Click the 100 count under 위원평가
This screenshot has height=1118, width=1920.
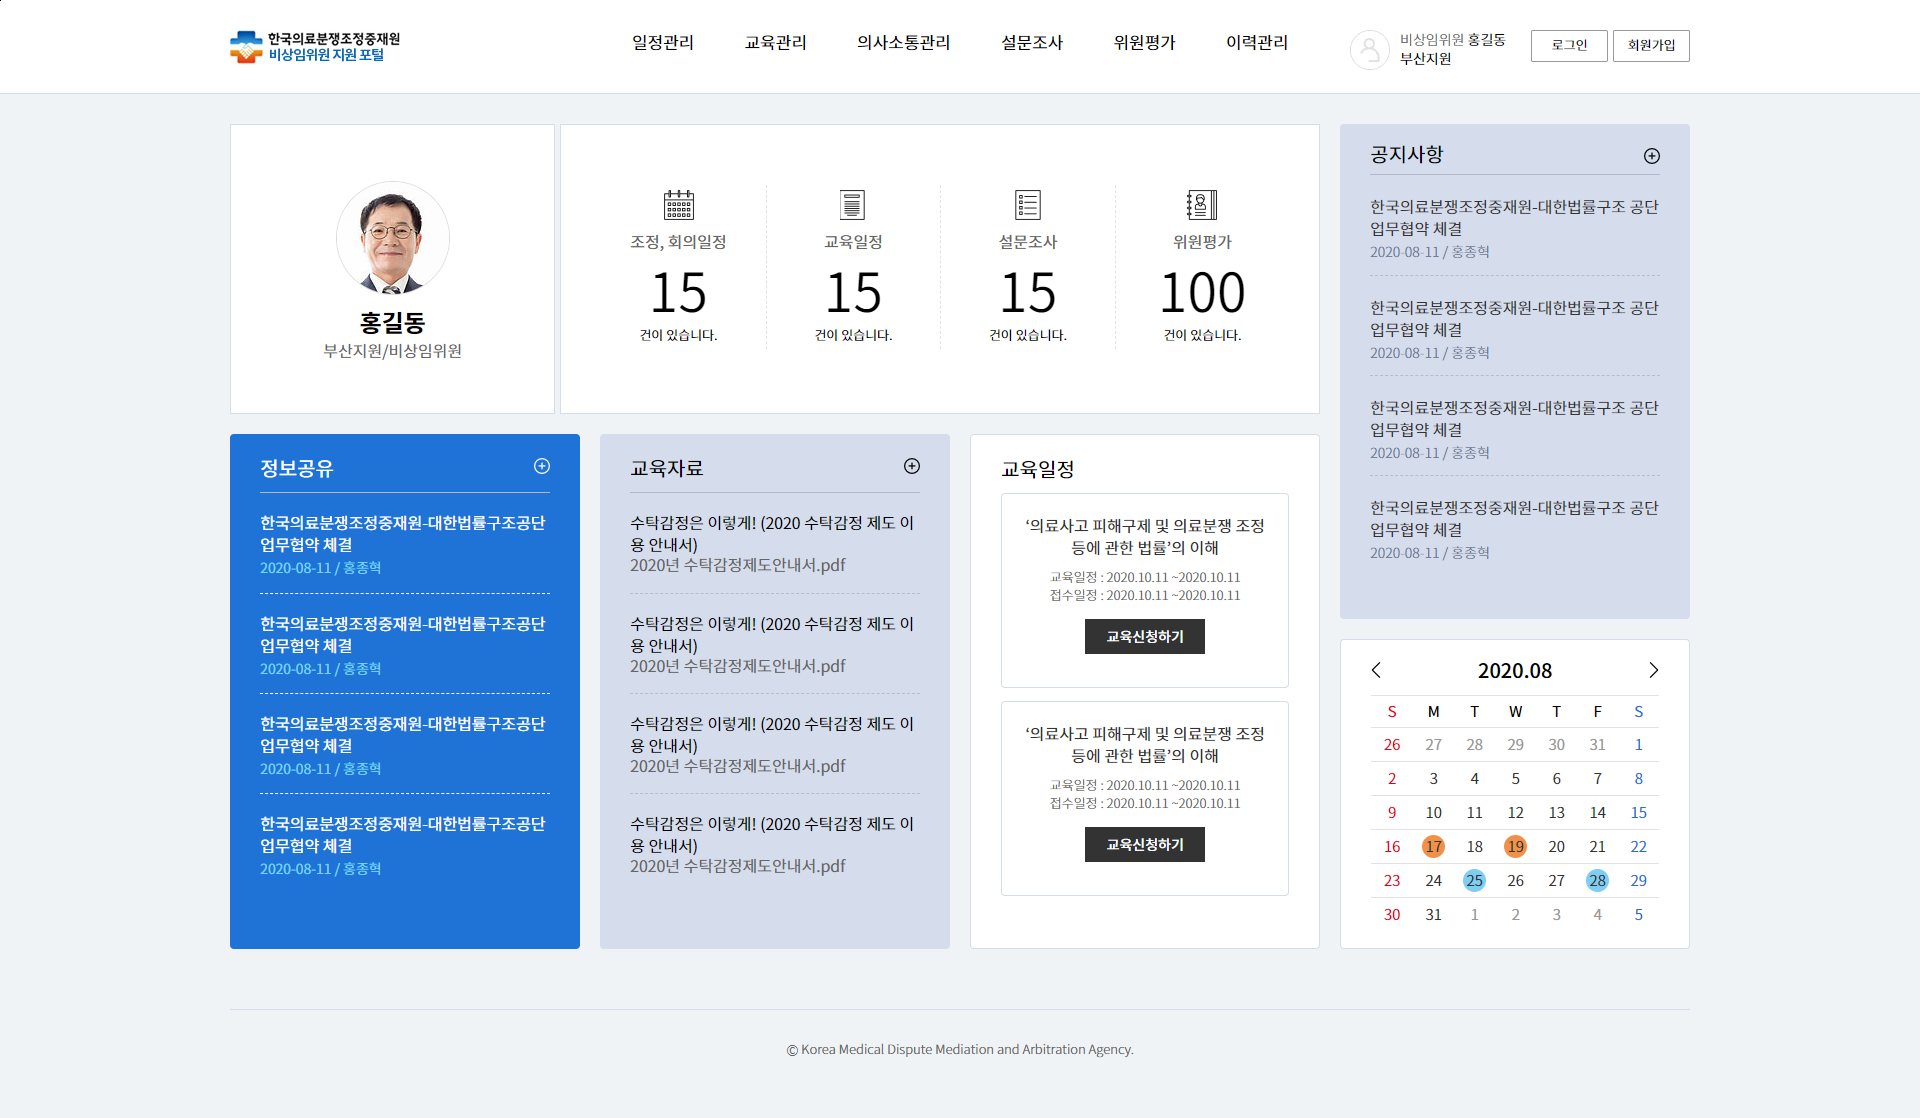tap(1202, 293)
